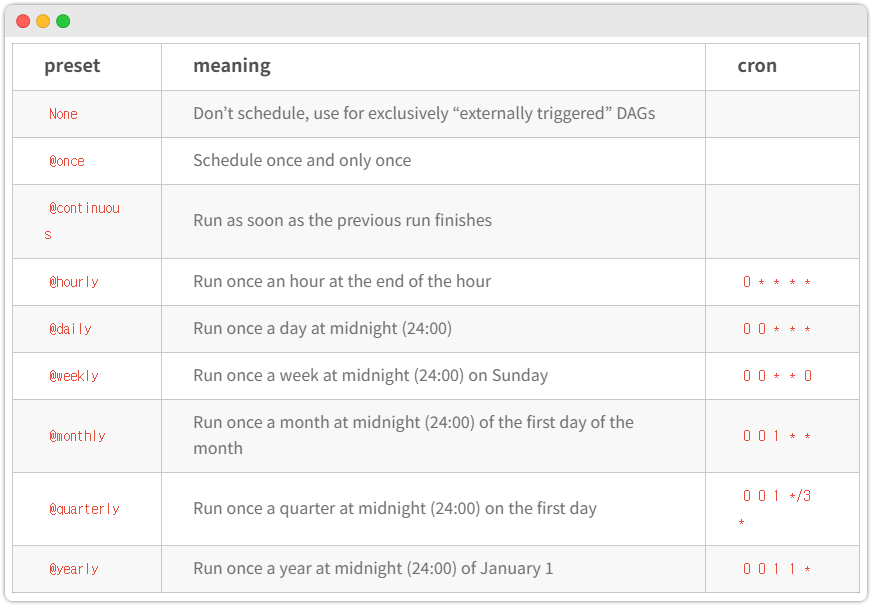Image resolution: width=872 pixels, height=606 pixels.
Task: Click the red close window button
Action: click(x=23, y=21)
